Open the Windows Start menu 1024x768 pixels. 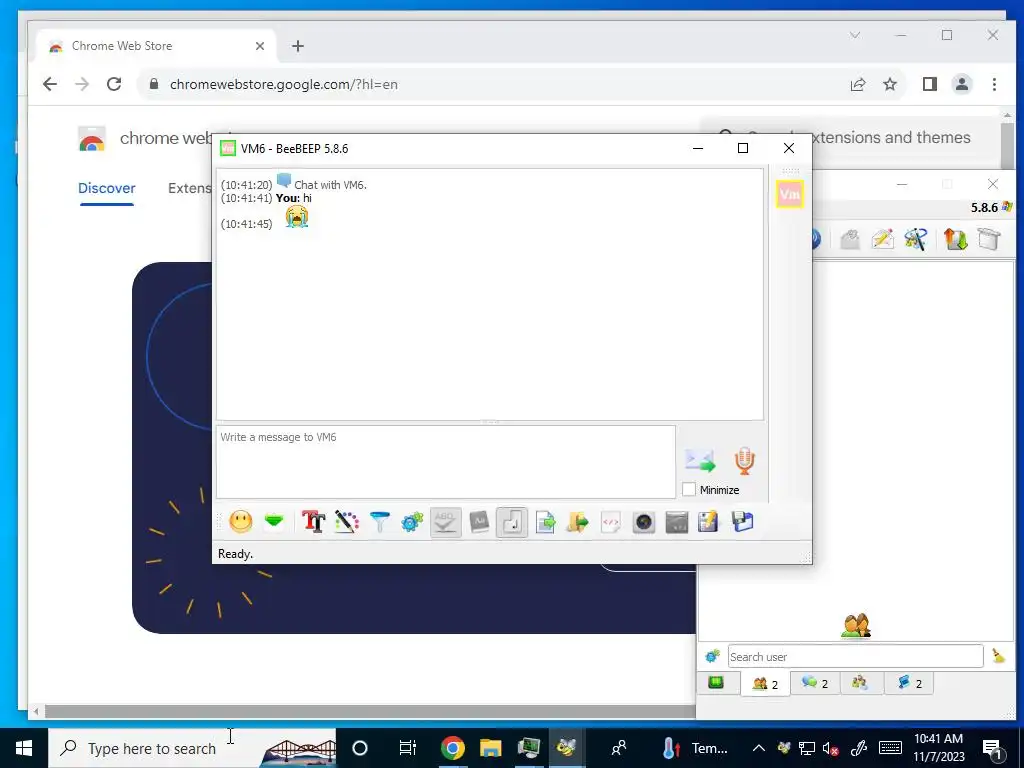[24, 748]
